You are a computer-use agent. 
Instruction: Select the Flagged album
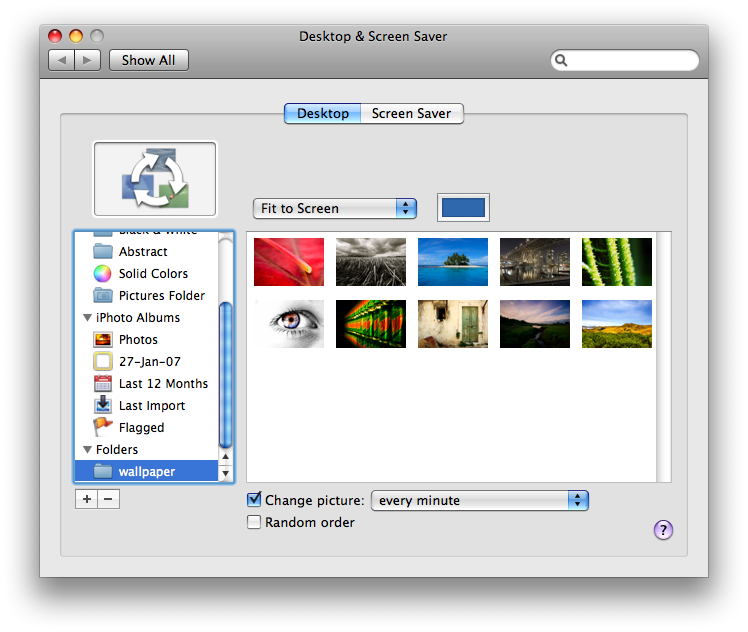point(141,428)
